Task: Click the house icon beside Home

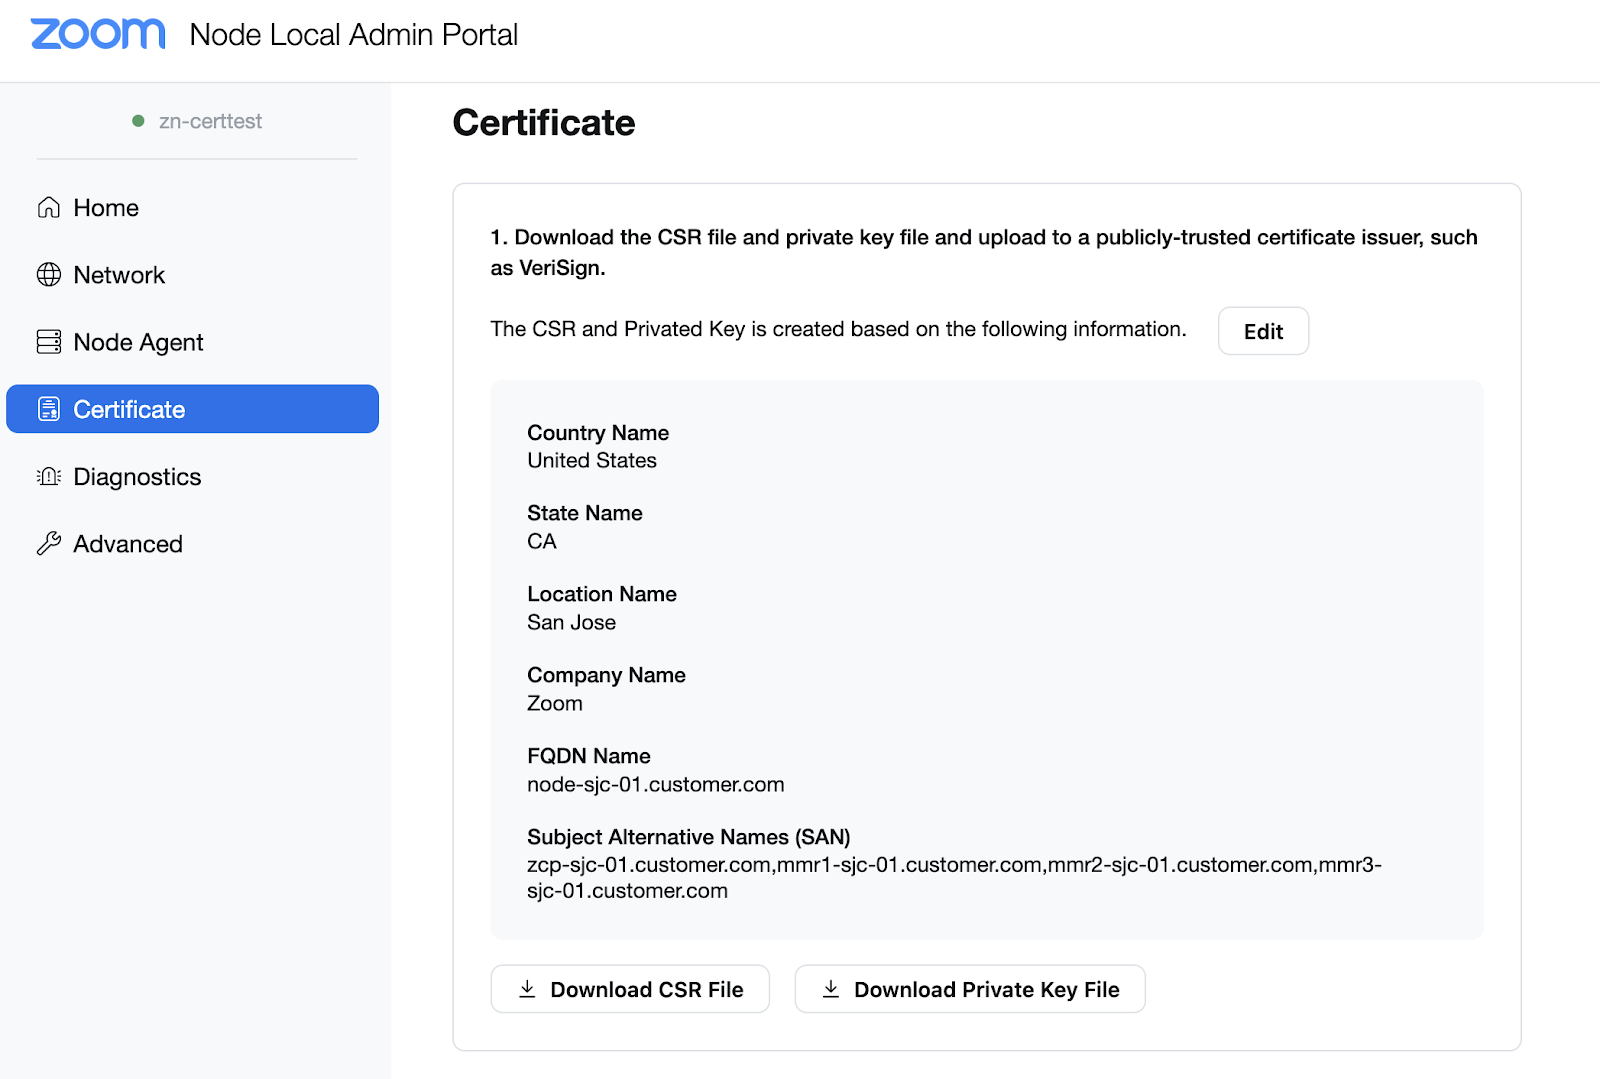Action: pos(49,208)
